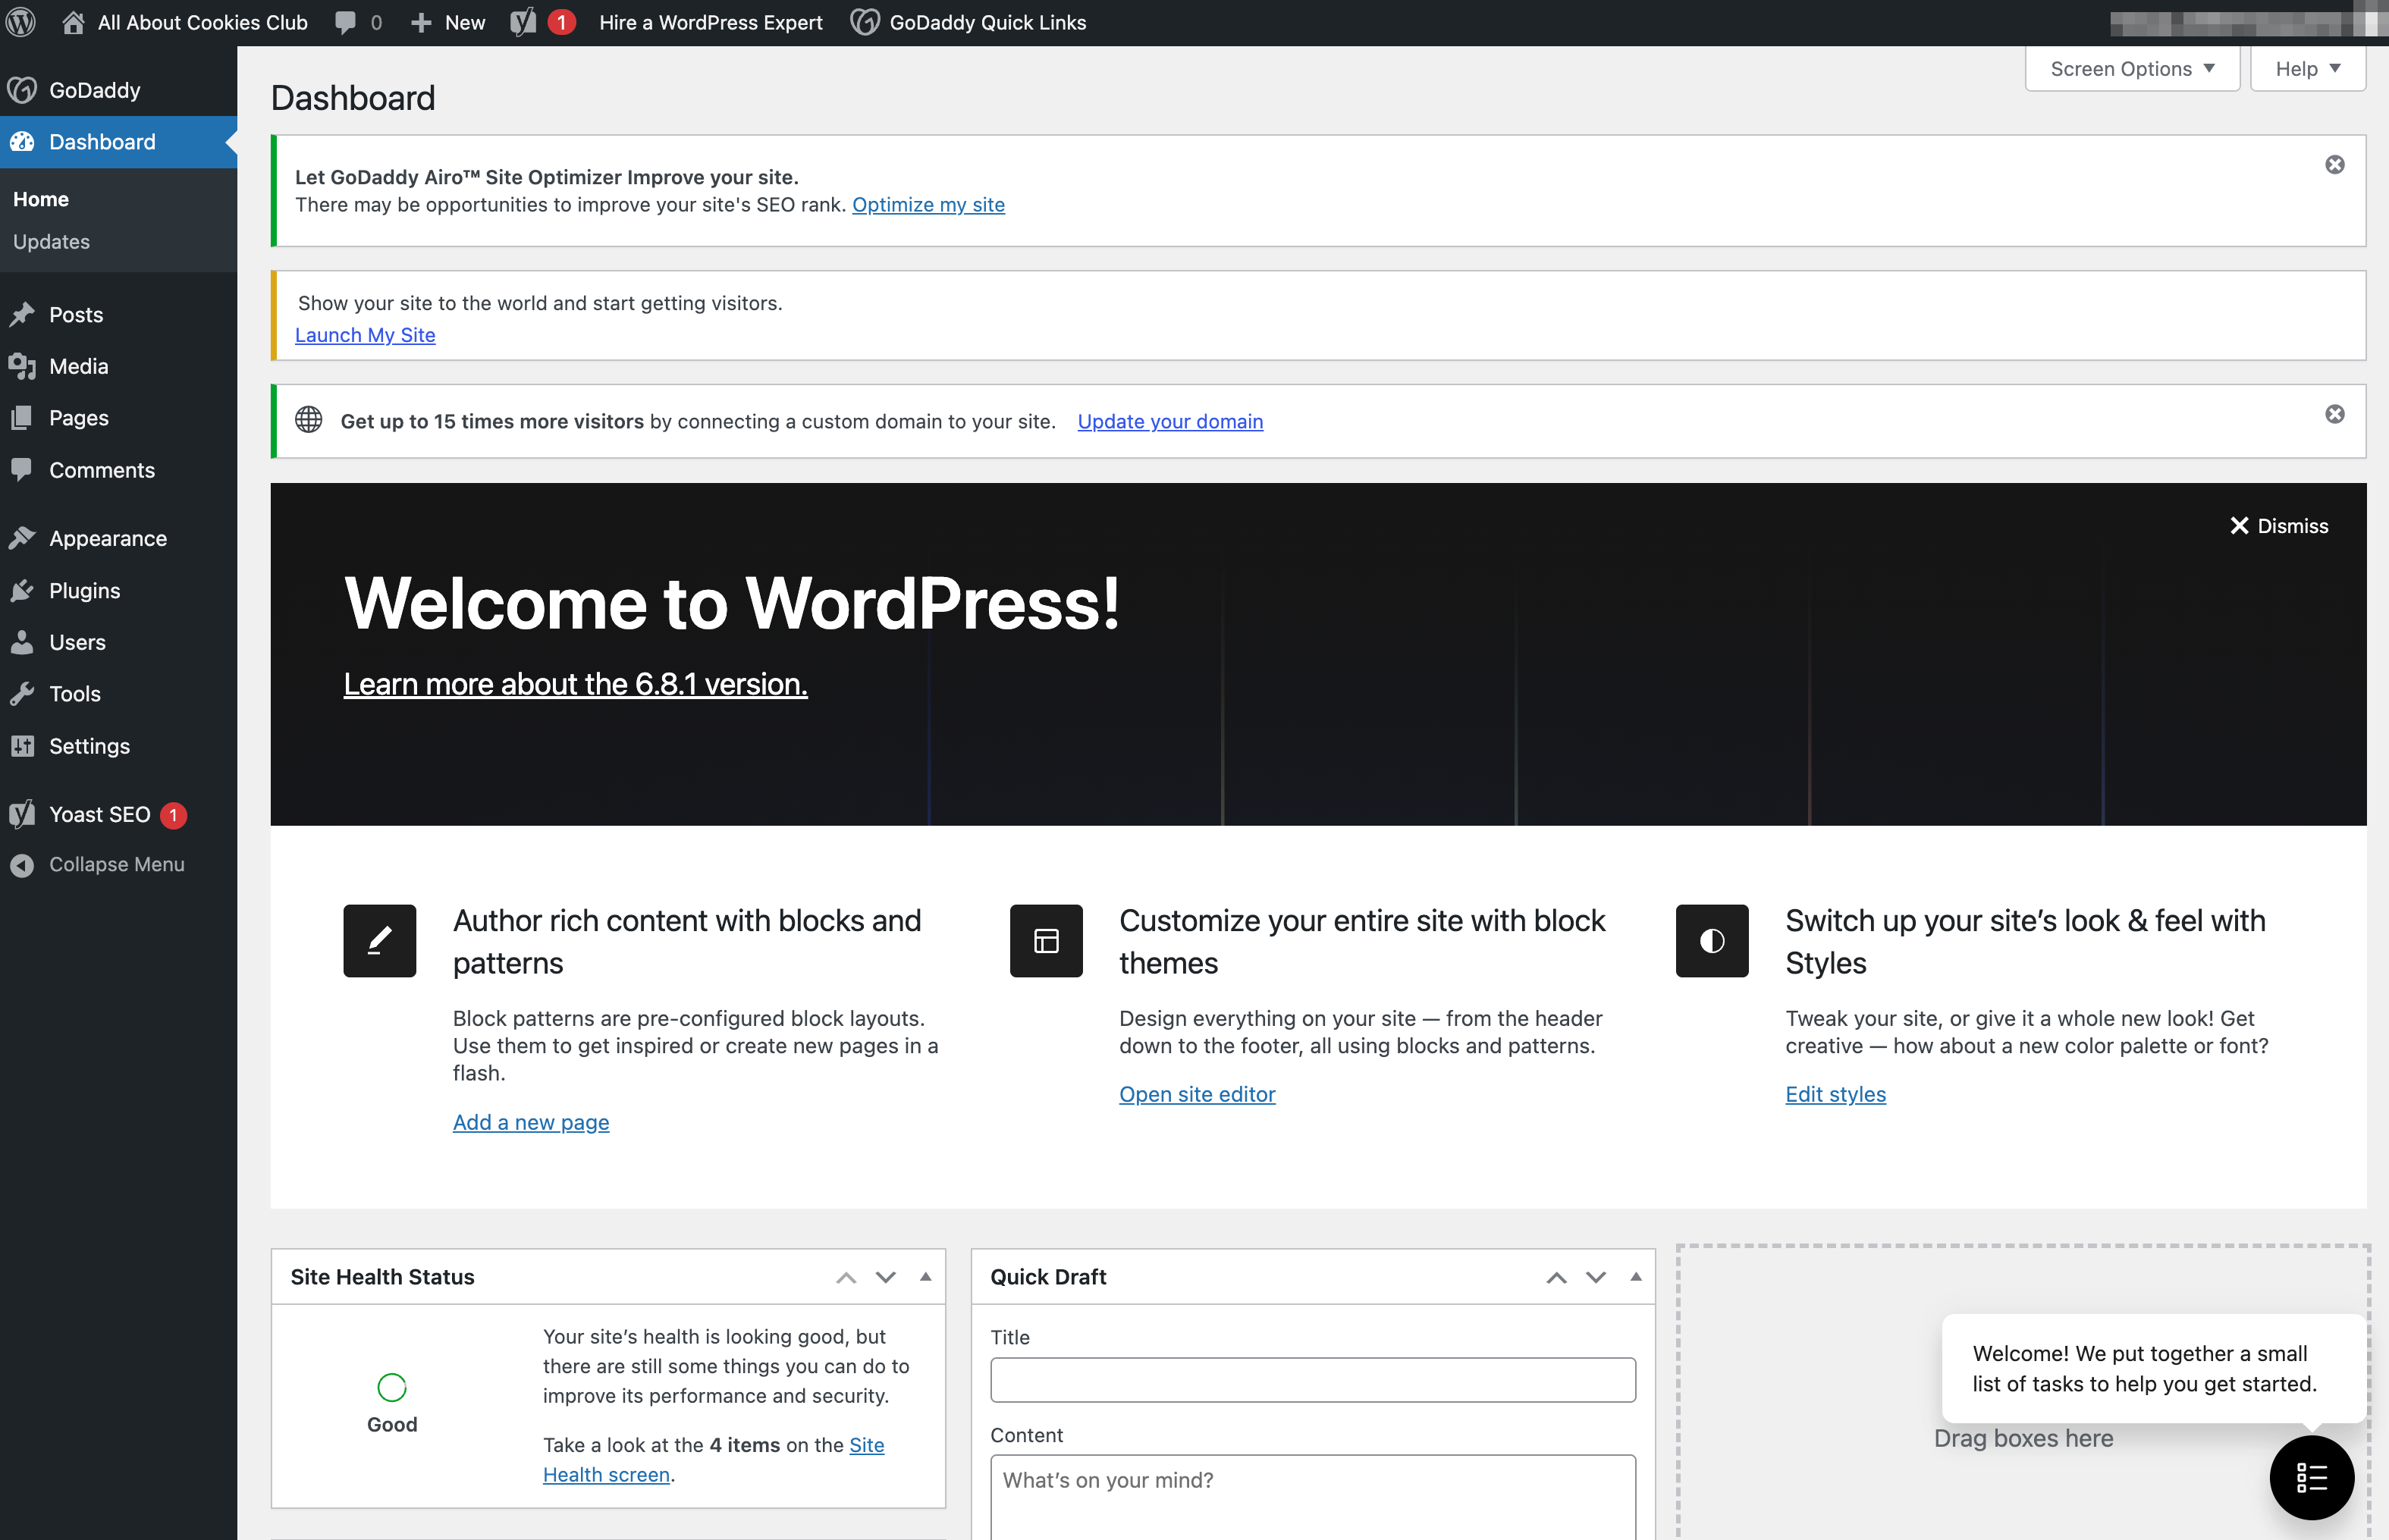Click the plus New icon in admin bar

tap(421, 22)
